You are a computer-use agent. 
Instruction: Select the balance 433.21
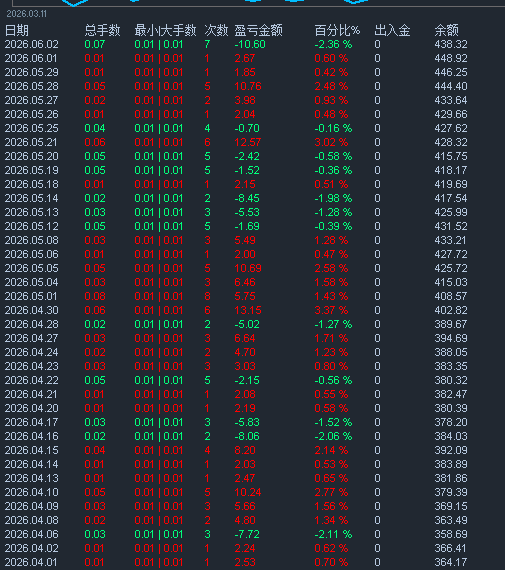pyautogui.click(x=451, y=240)
